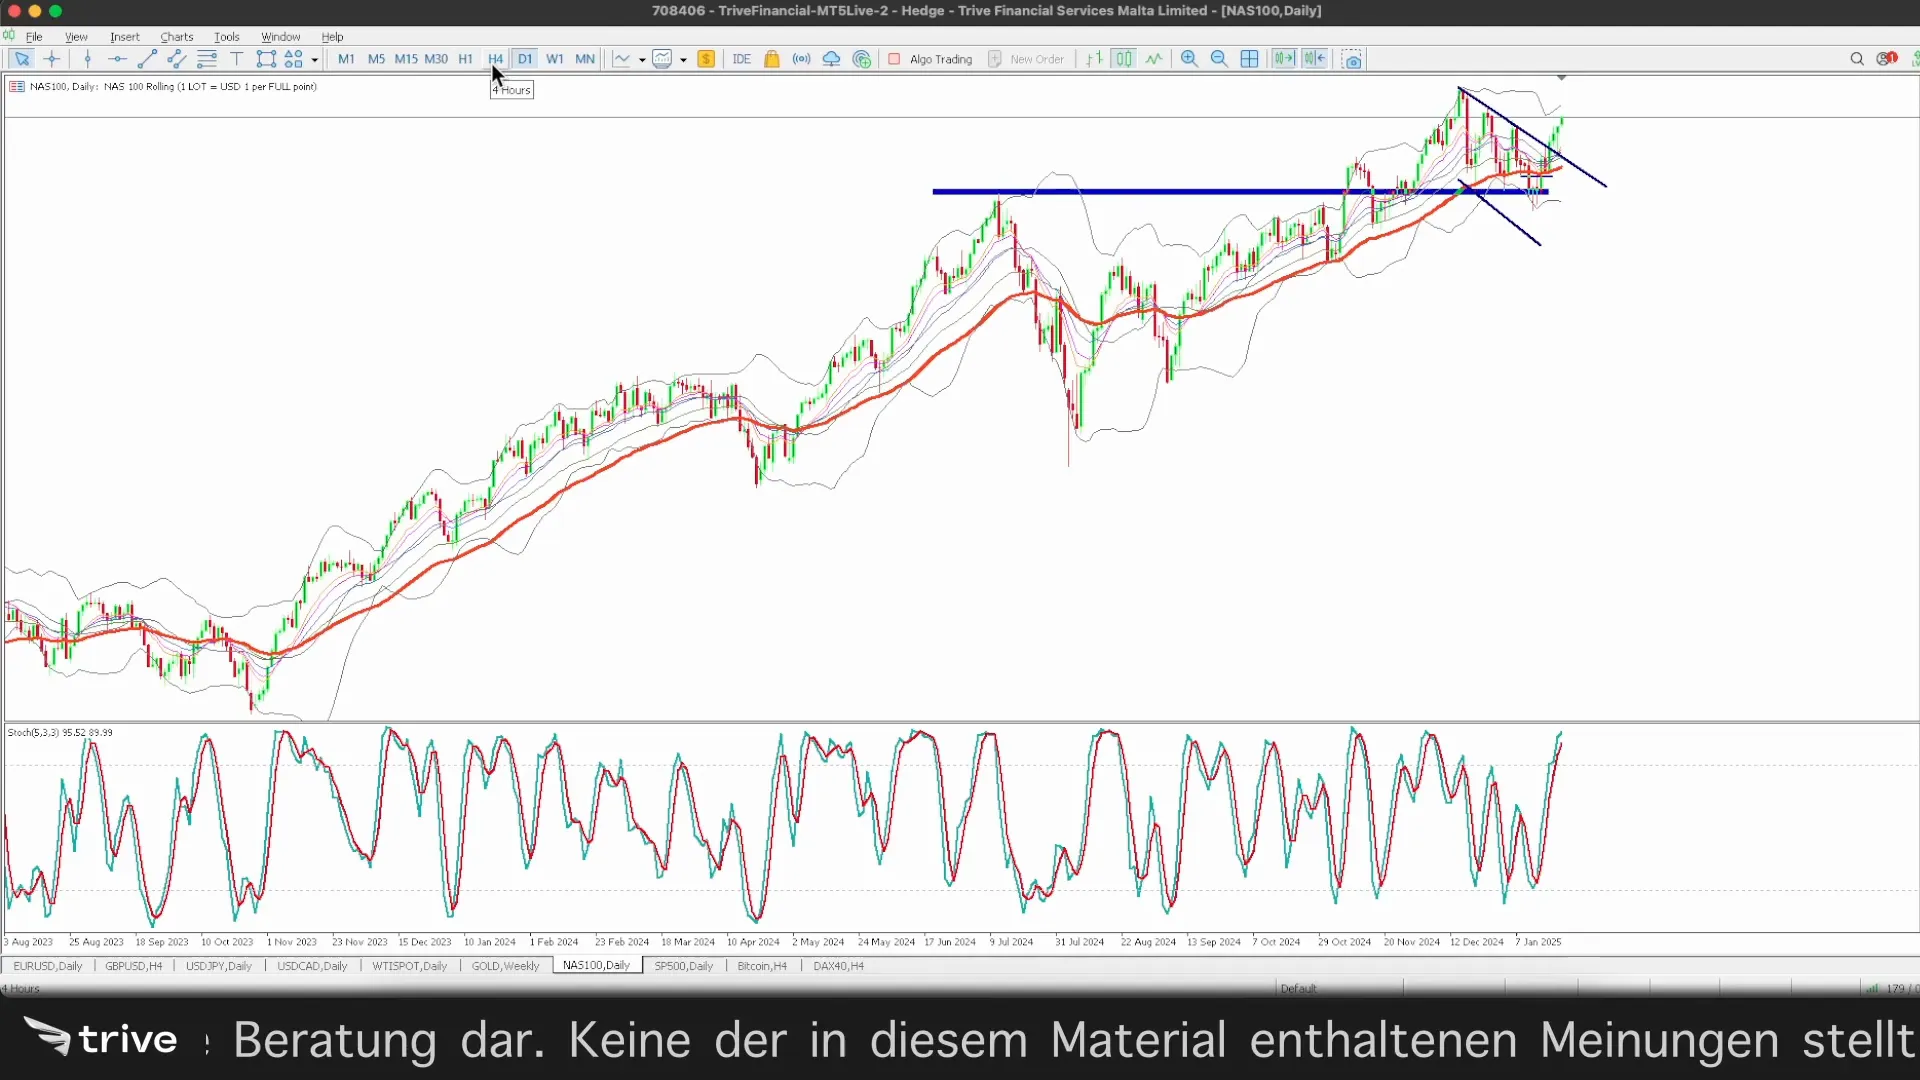Switch chart to H1 timeframe
Screen dimensions: 1920x1080
pyautogui.click(x=466, y=59)
